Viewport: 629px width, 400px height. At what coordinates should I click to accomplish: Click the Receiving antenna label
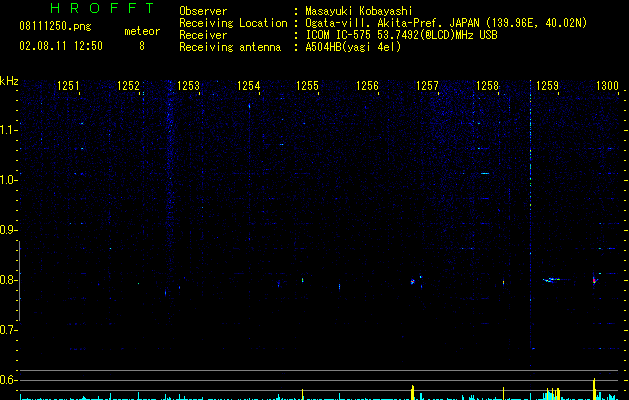pos(230,47)
